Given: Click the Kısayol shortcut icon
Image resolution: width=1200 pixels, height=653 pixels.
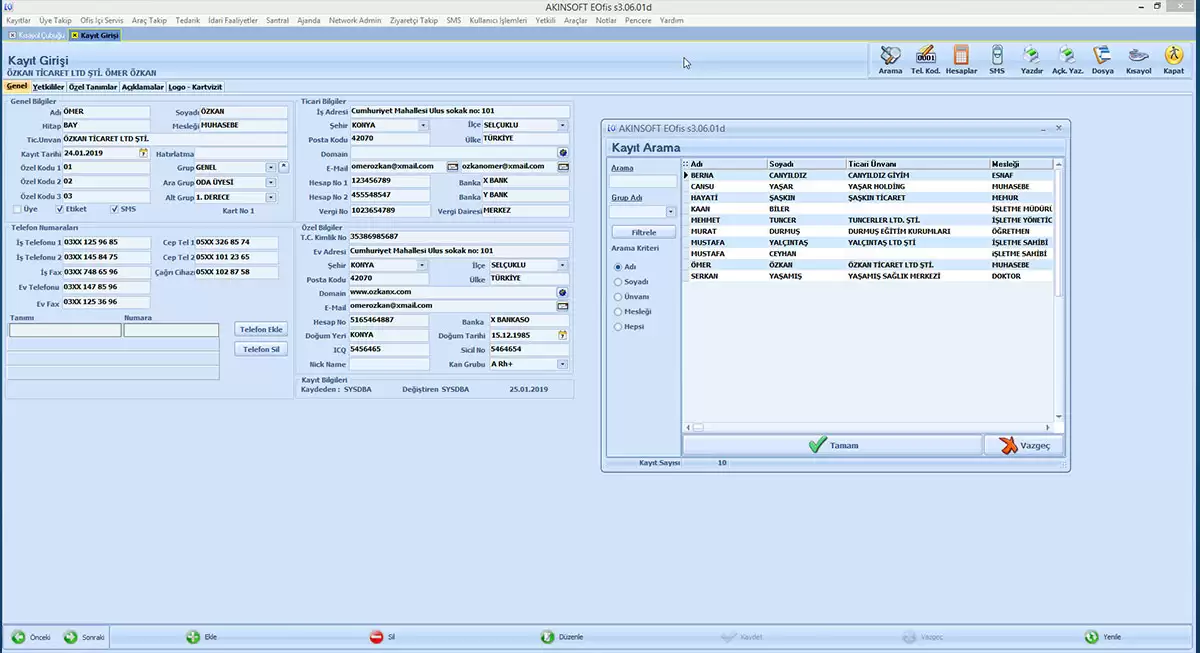Looking at the screenshot, I should point(1138,58).
